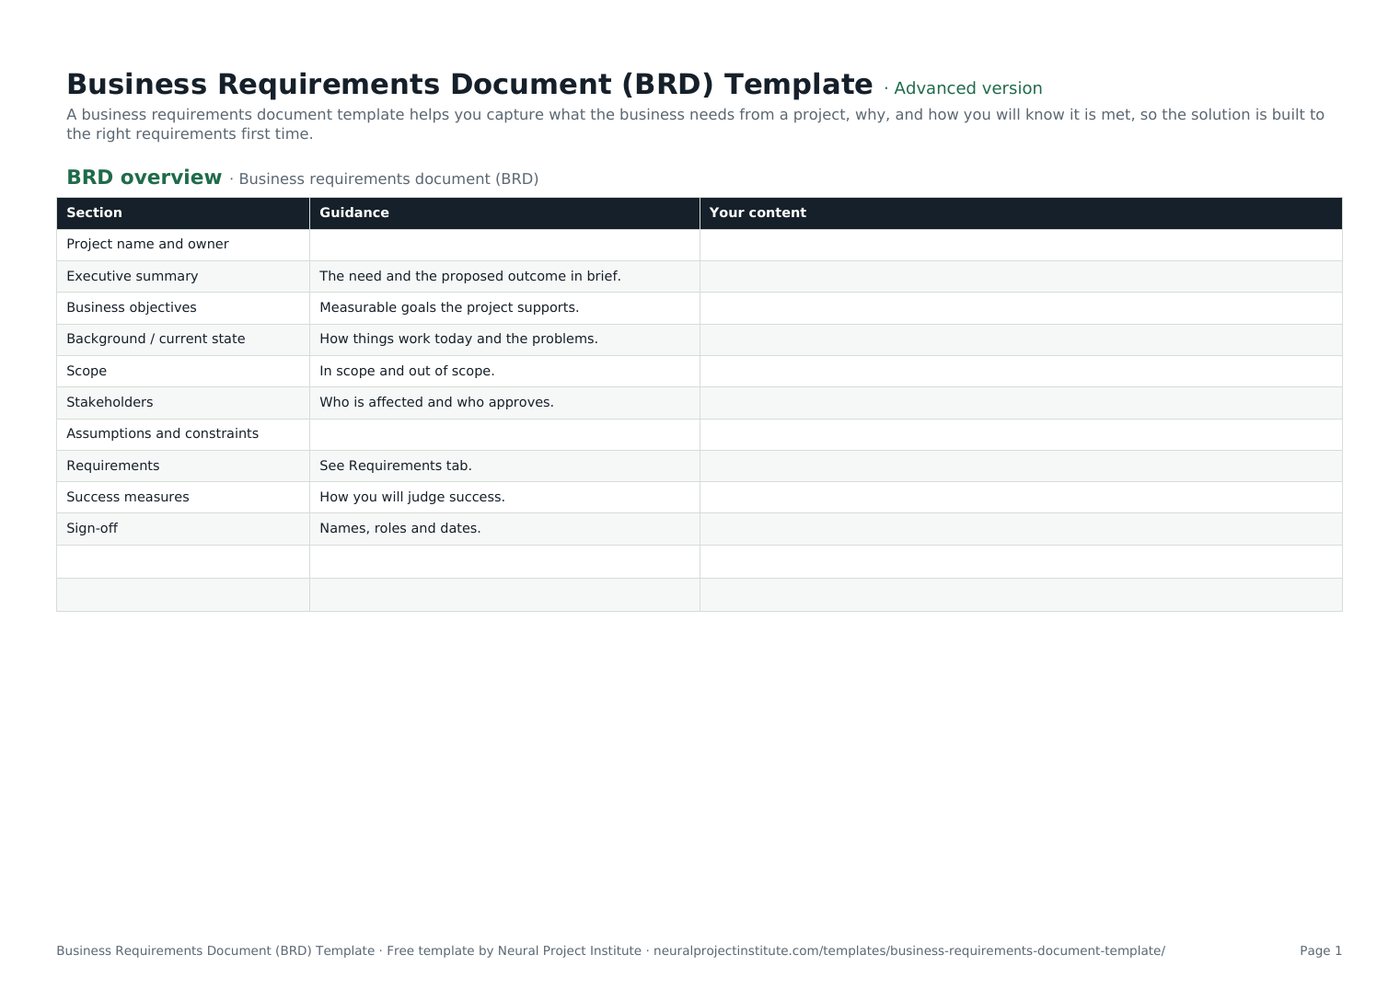Click 'How things work today and the problems.'
The image size is (1400, 989).
point(458,339)
